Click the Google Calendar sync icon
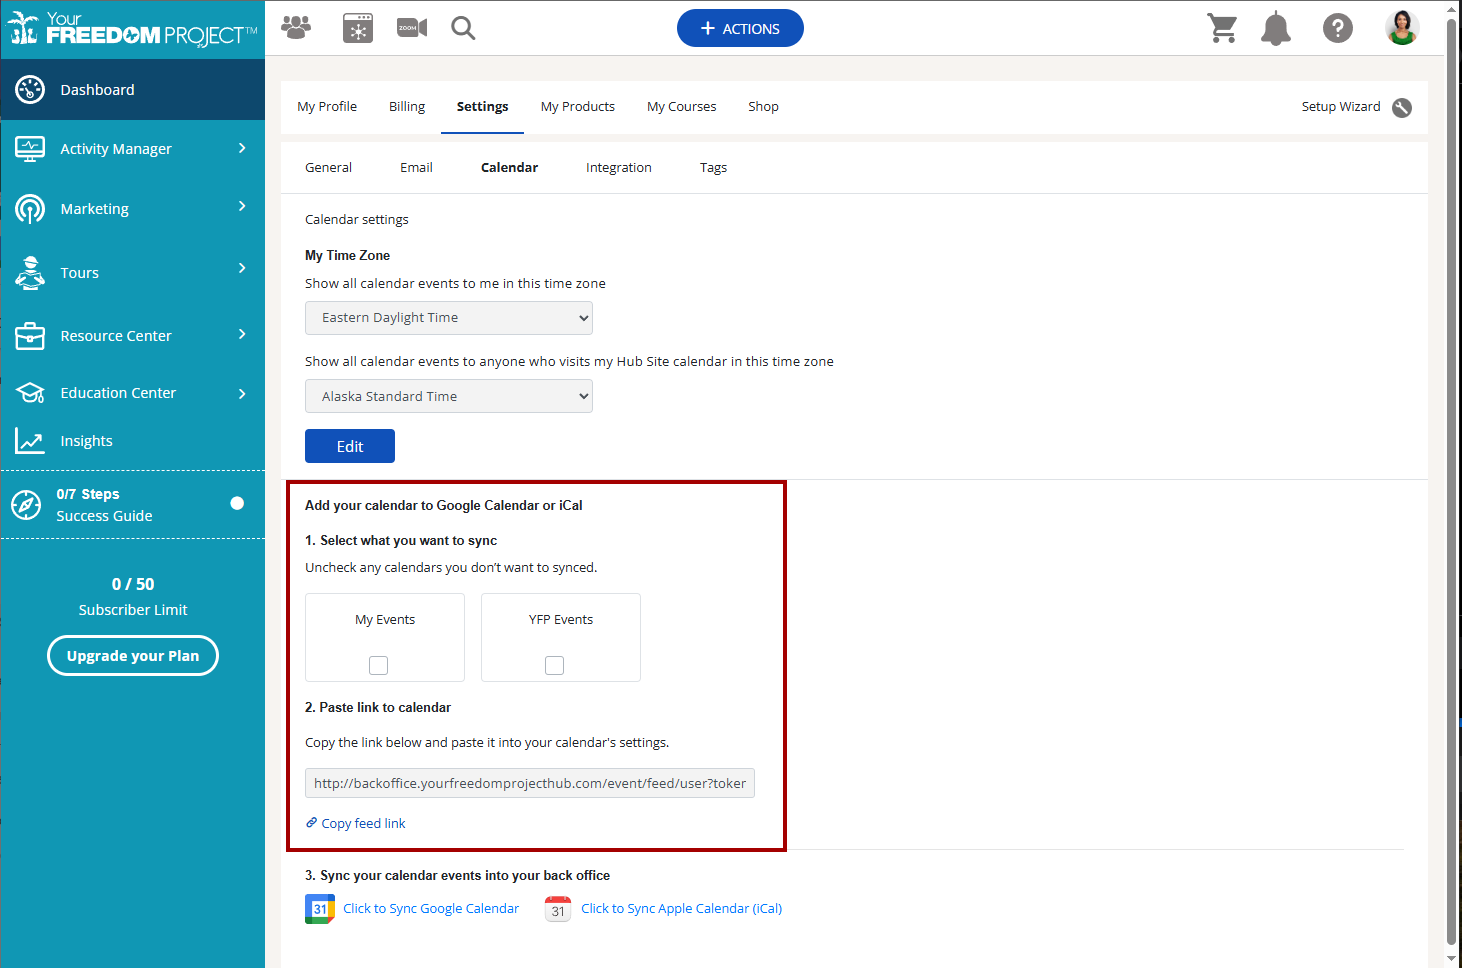Image resolution: width=1462 pixels, height=968 pixels. pyautogui.click(x=320, y=909)
